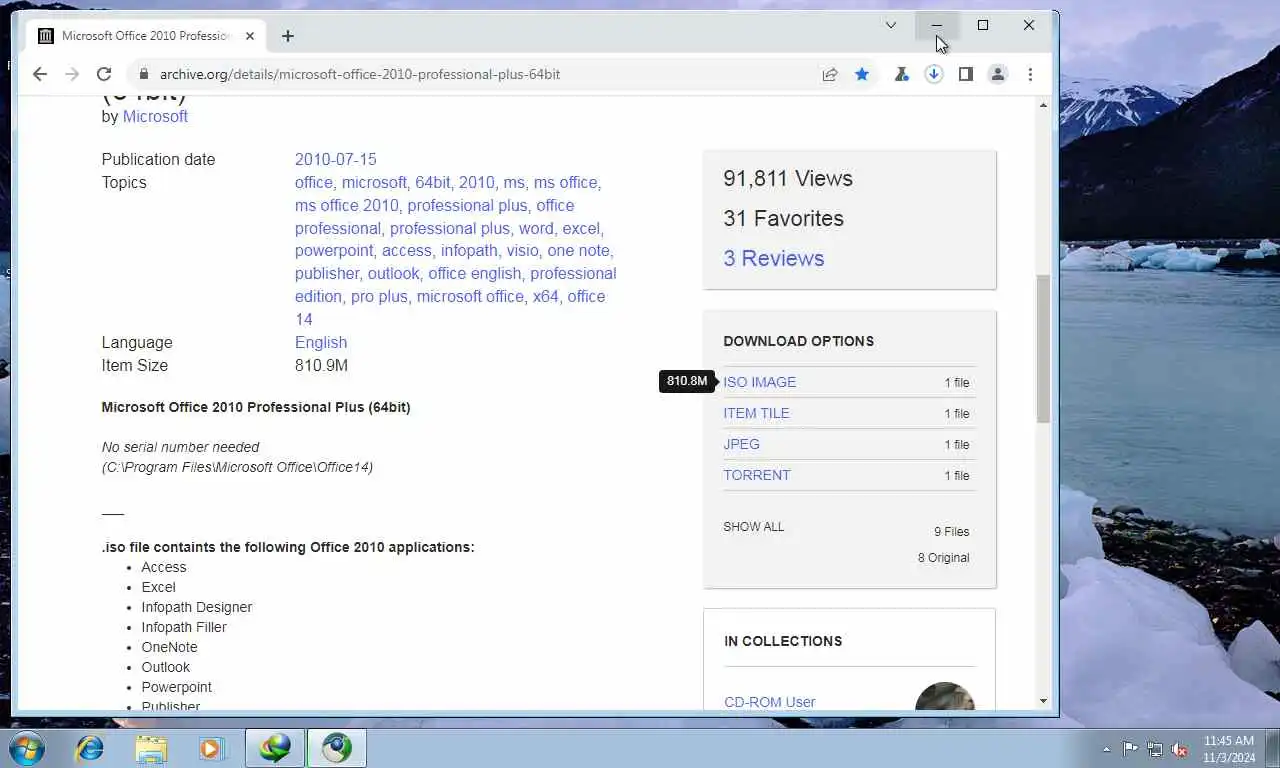Open Internet Download Manager taskbar icon
Image resolution: width=1280 pixels, height=768 pixels.
pos(275,748)
